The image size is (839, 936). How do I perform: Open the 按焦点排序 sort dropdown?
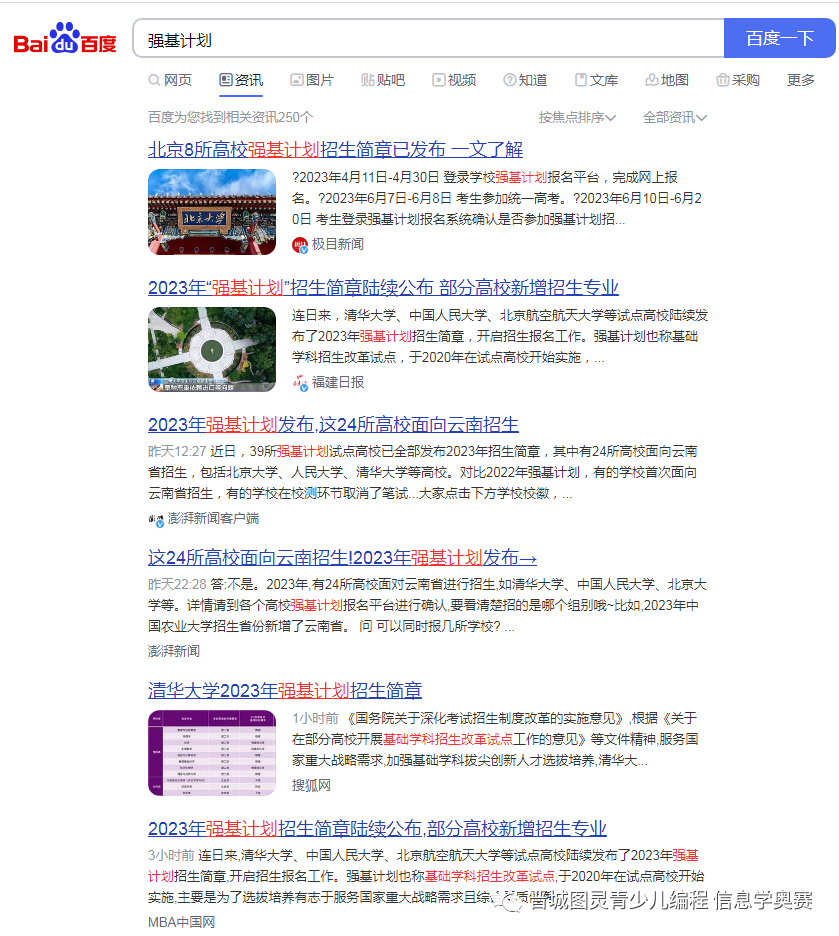pyautogui.click(x=577, y=118)
